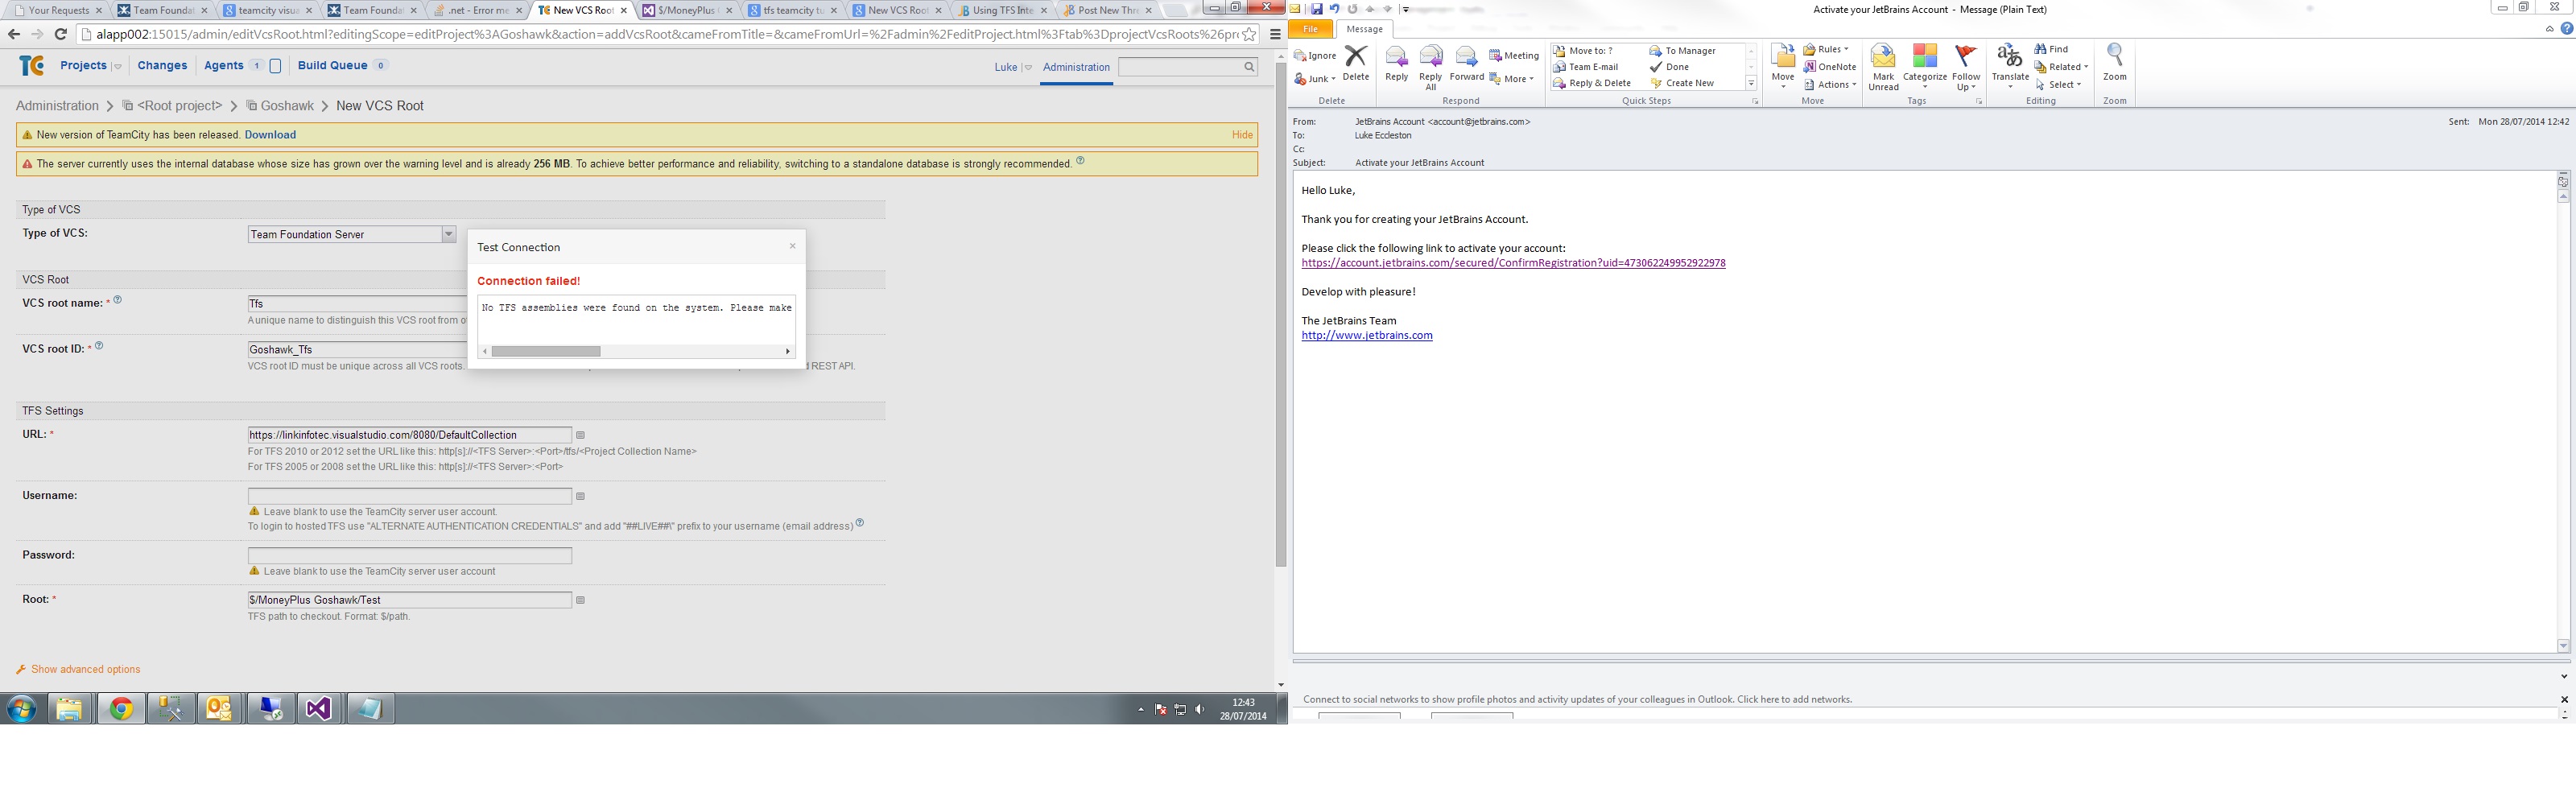Viewport: 2576px width, 792px height.
Task: Open the File tab in Outlook
Action: click(1310, 29)
